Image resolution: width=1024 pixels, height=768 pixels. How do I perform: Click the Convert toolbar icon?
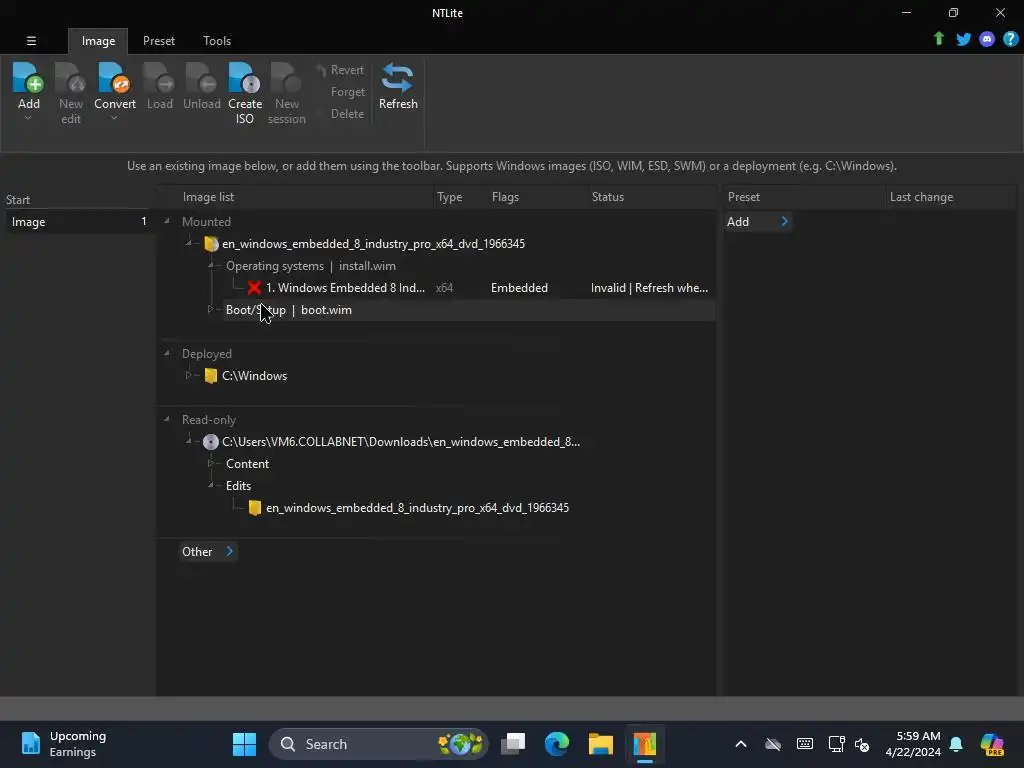[x=114, y=78]
